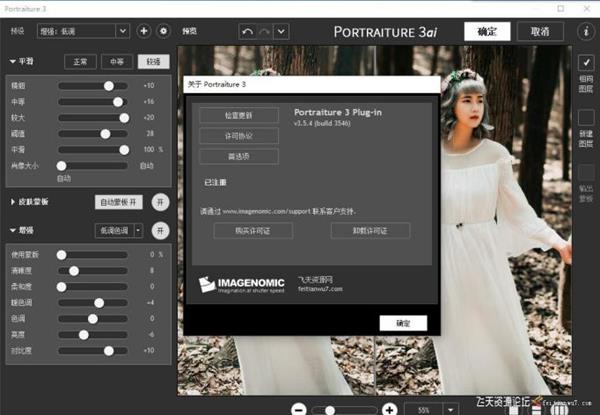This screenshot has width=600, height=415.
Task: Click the main 确定 confirm button in header
Action: pyautogui.click(x=487, y=31)
